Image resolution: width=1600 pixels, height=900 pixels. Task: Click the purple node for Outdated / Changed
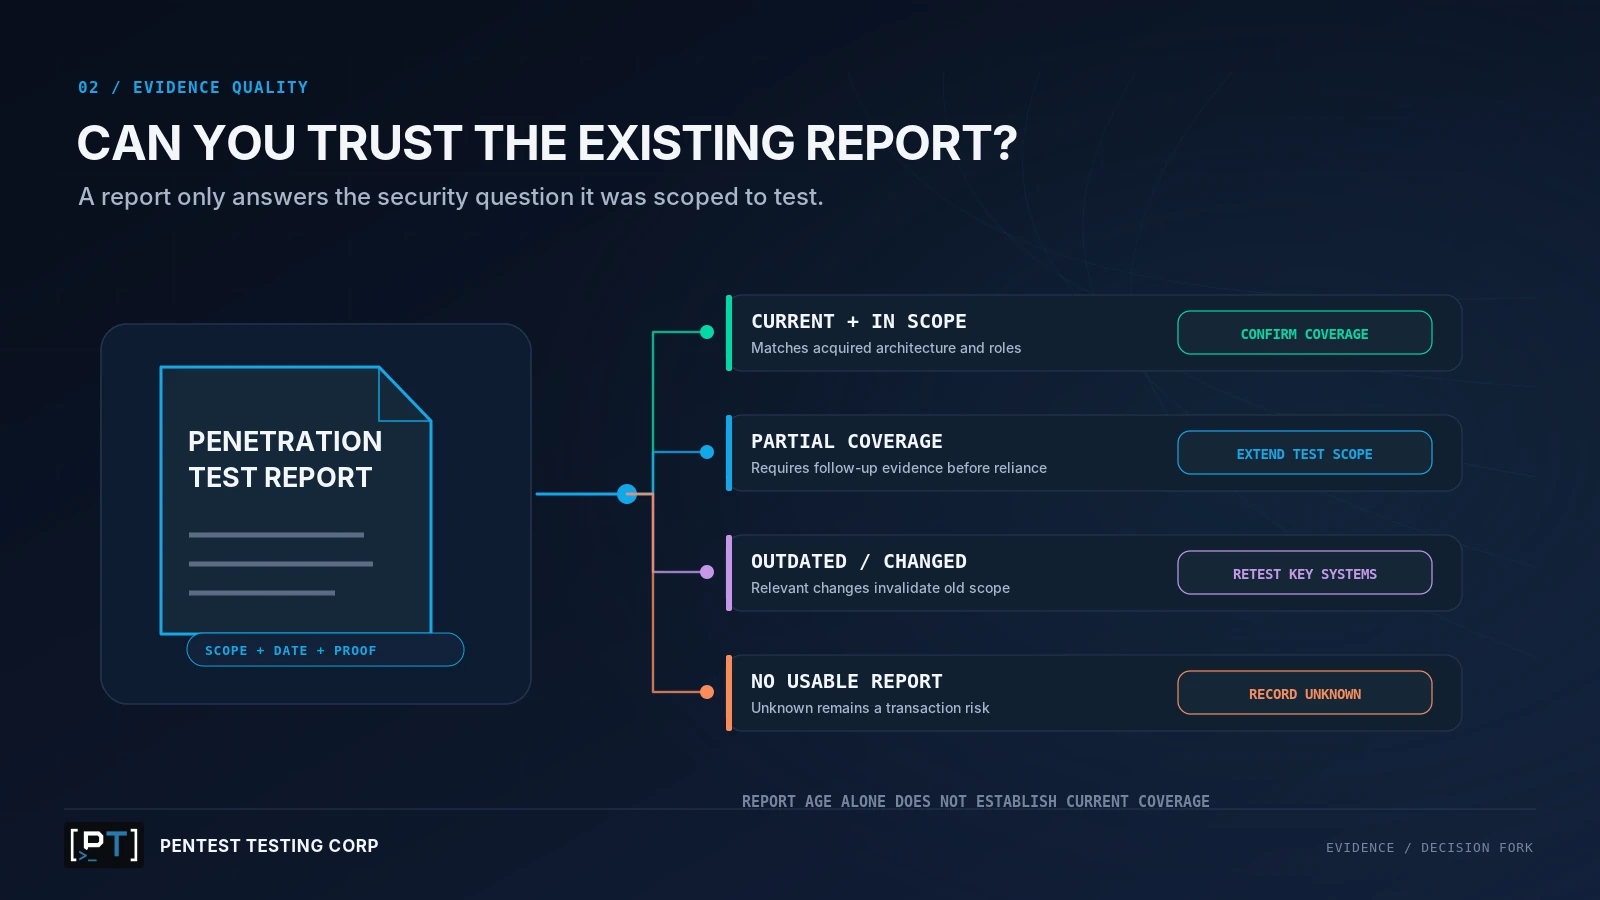pos(707,572)
